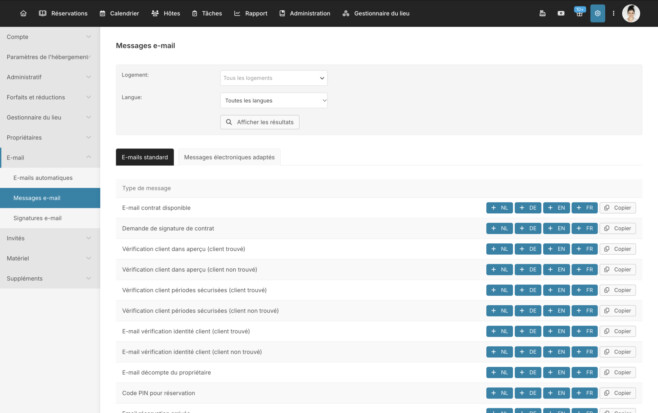Viewport: 658px width, 413px height.
Task: Open the Hôtes menu
Action: pos(166,13)
